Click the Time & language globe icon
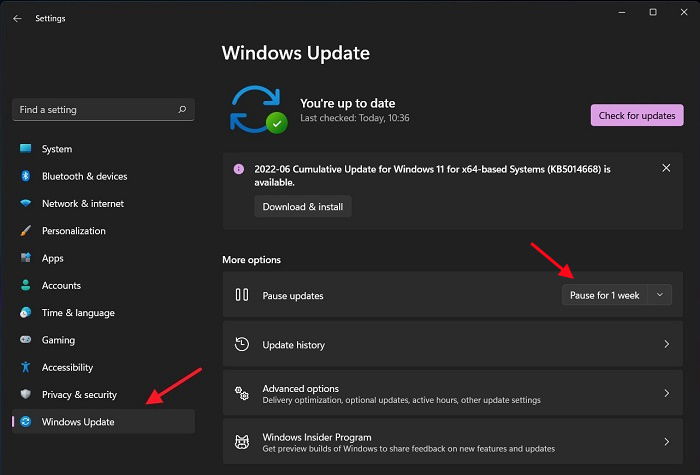This screenshot has height=475, width=700. 25,312
